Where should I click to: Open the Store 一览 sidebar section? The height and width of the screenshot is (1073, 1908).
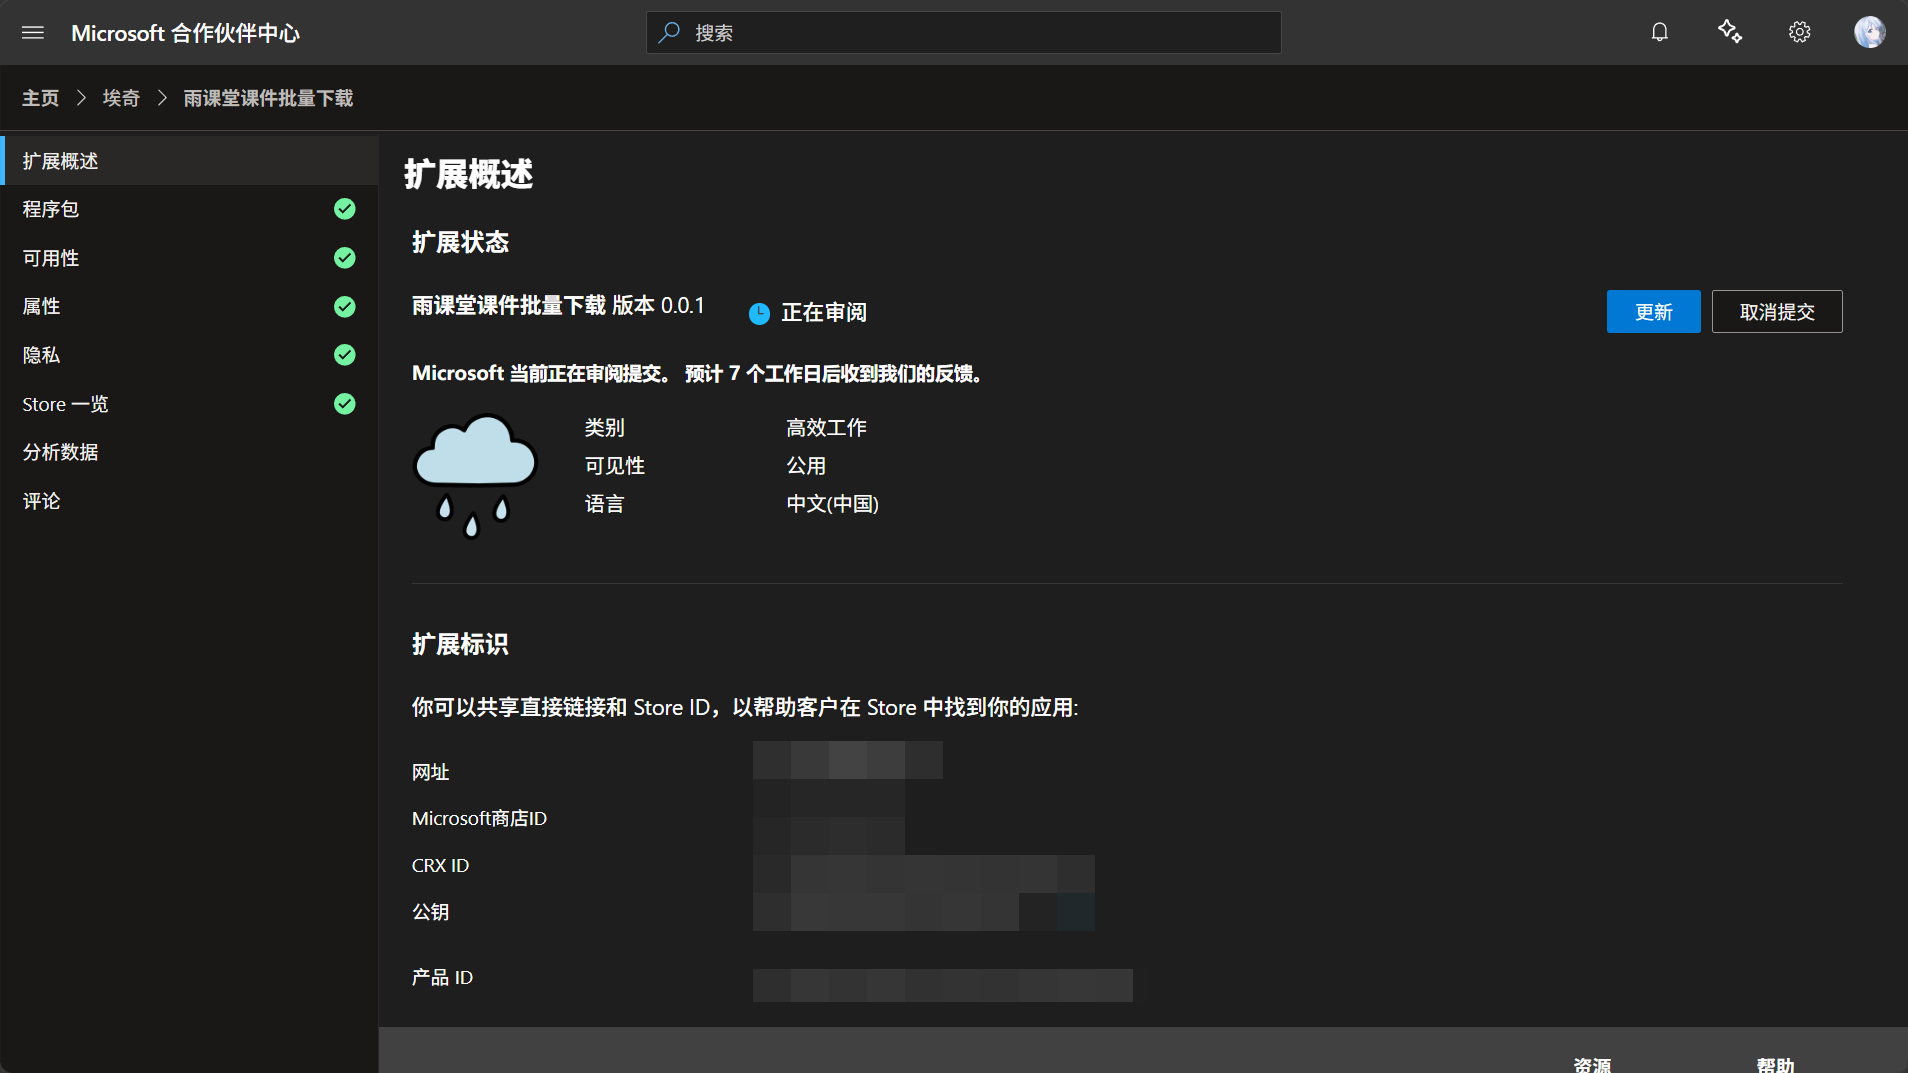pyautogui.click(x=190, y=404)
